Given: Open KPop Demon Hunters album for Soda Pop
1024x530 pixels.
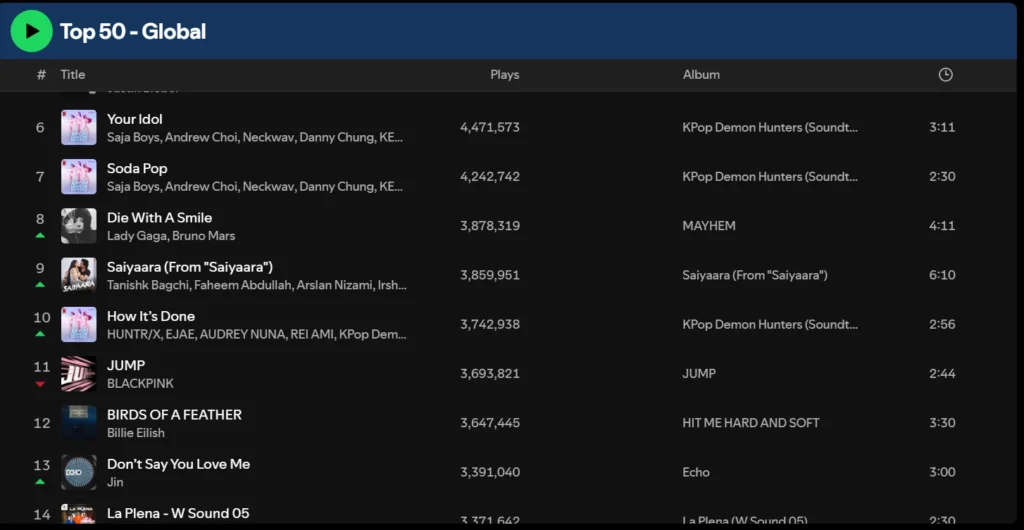Looking at the screenshot, I should click(770, 177).
